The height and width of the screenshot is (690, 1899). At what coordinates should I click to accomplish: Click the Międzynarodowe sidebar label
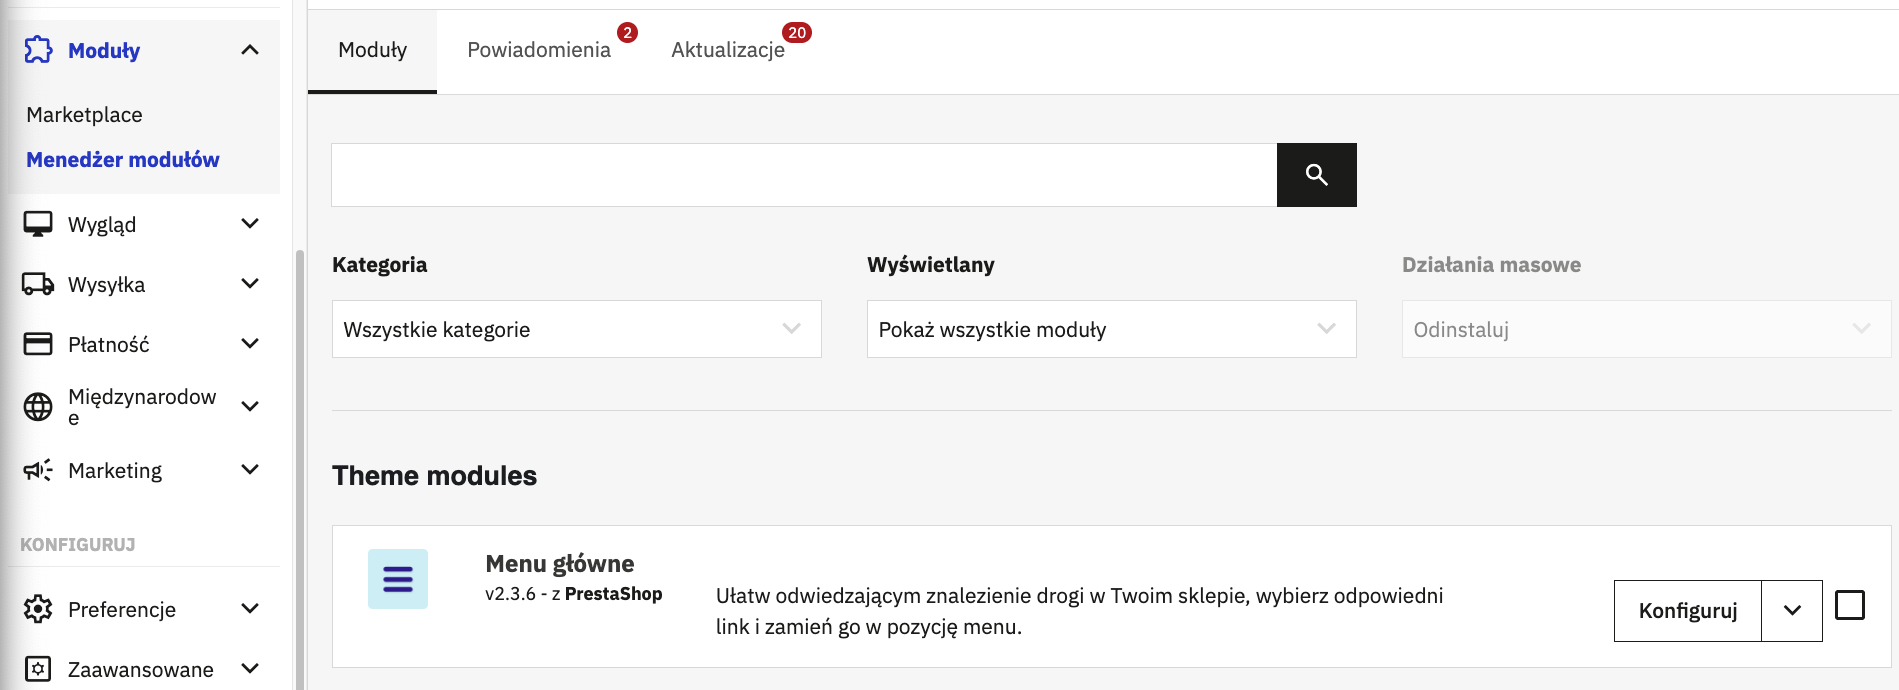[142, 407]
